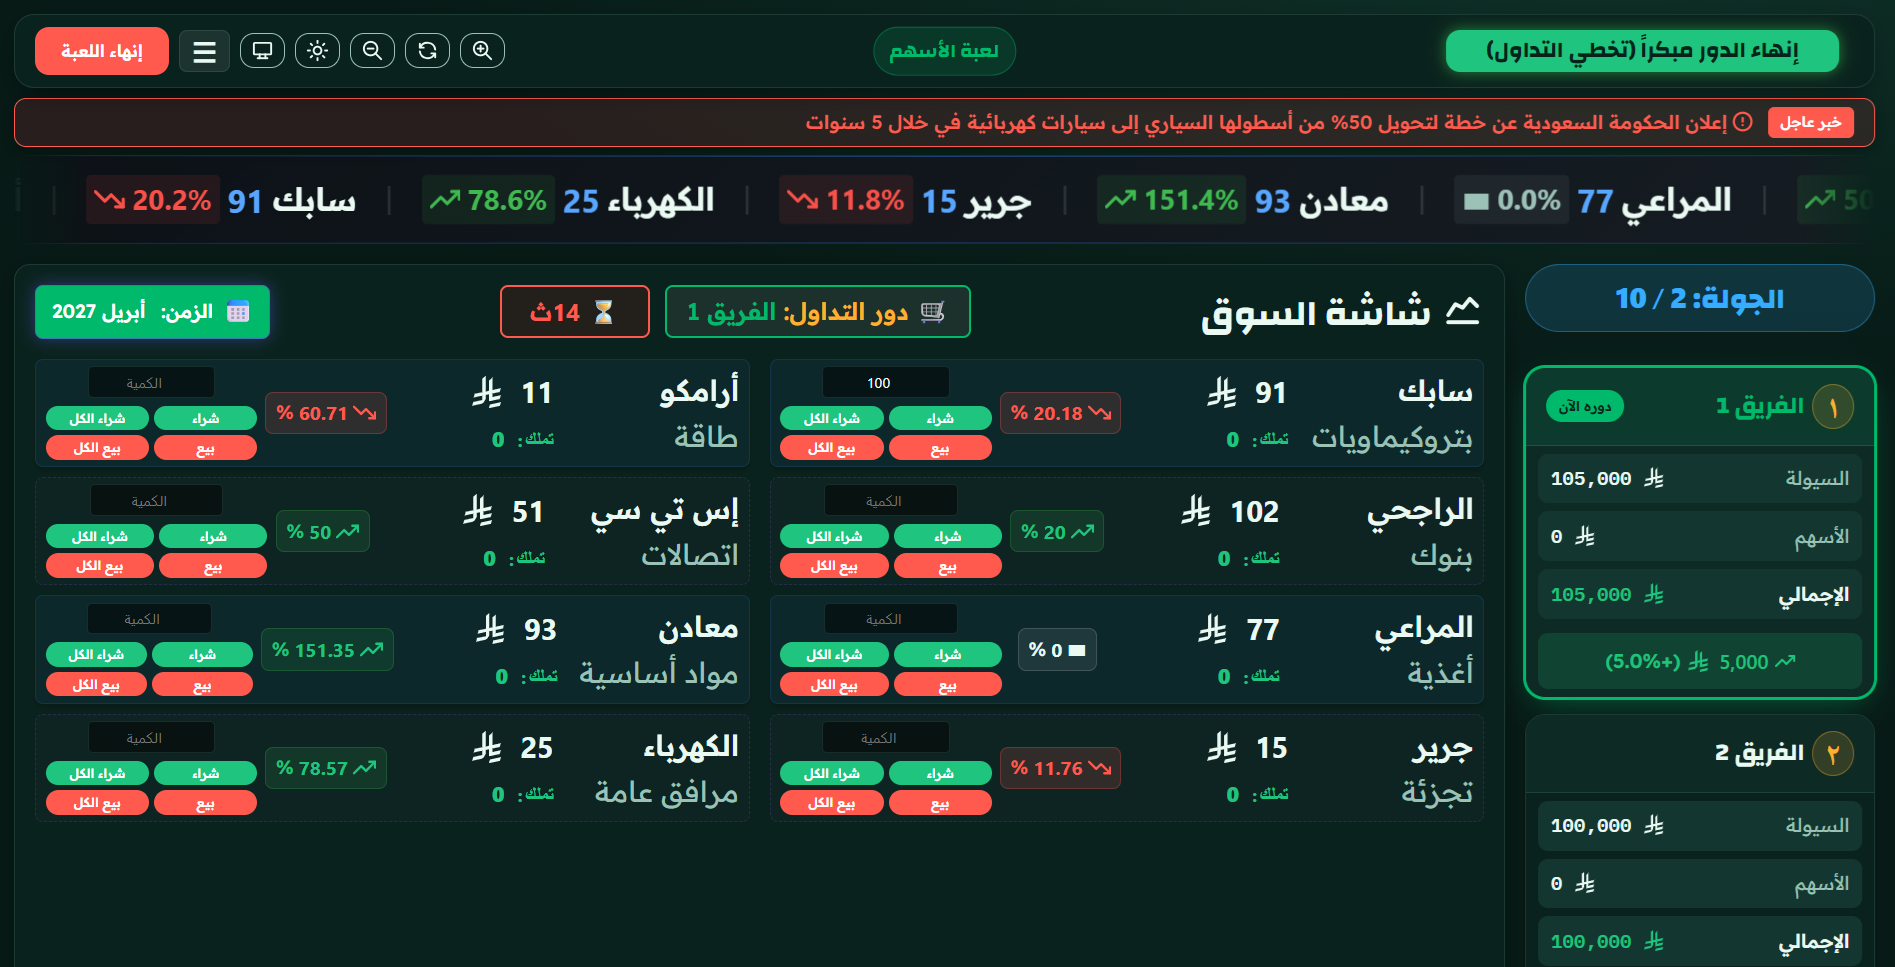The image size is (1895, 967).
Task: Open the hamburger menu icon
Action: (x=204, y=51)
